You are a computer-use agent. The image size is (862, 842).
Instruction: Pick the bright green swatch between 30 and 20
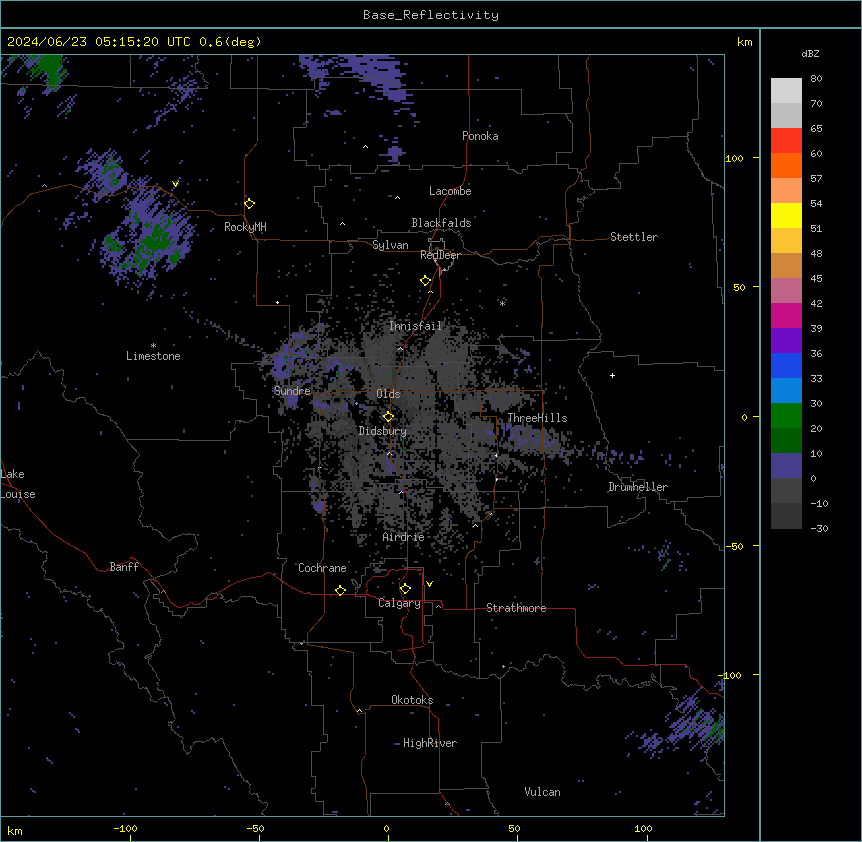click(786, 416)
